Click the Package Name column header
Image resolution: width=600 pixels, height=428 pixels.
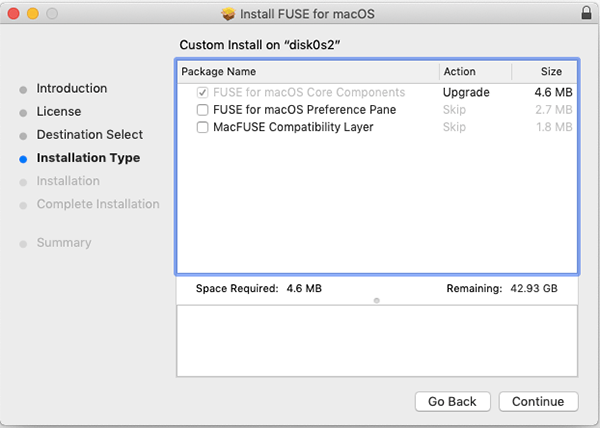click(x=308, y=72)
